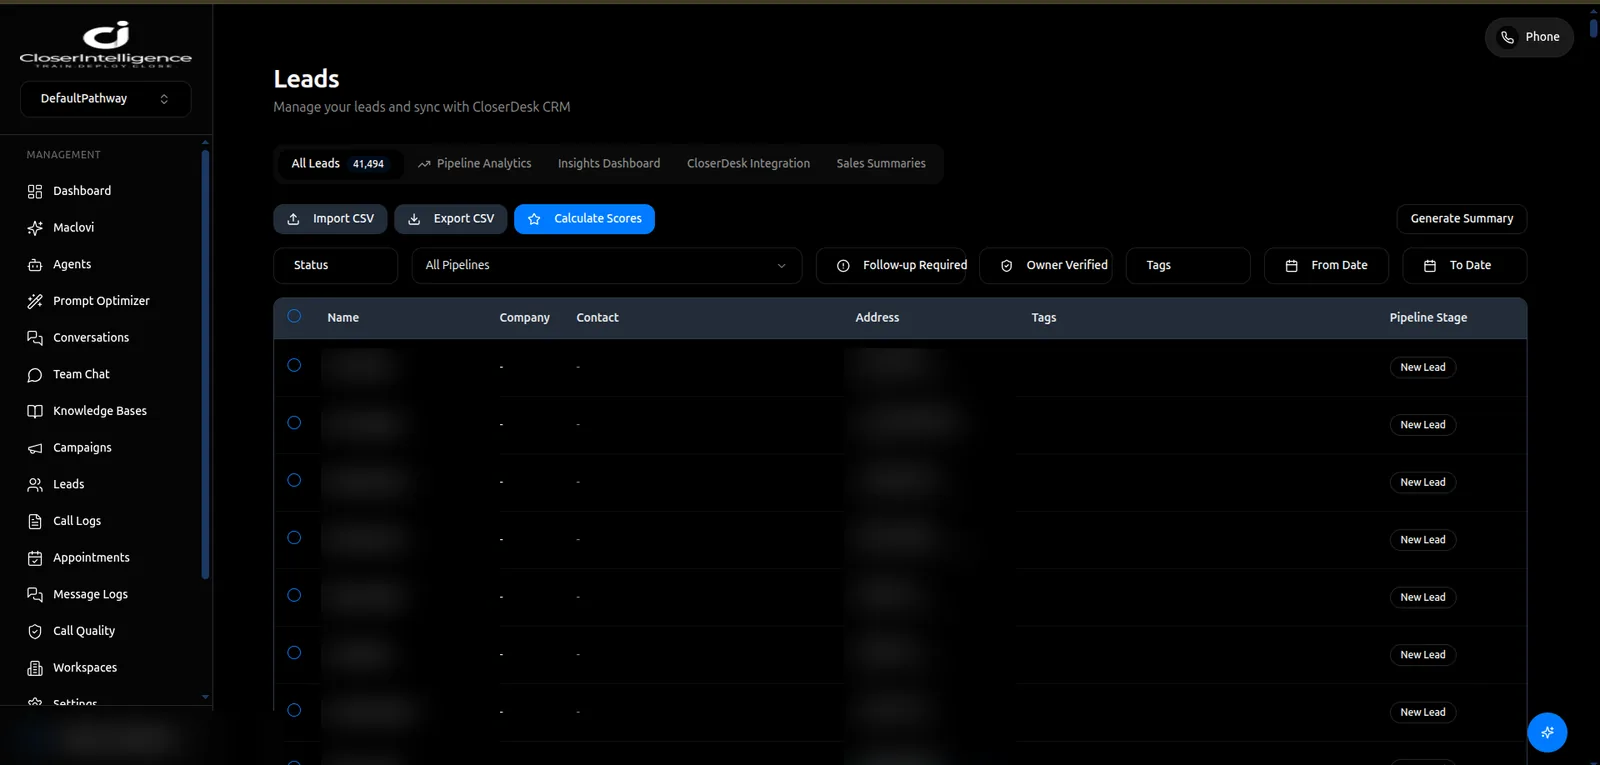Screen dimensions: 1600x765
Task: Open Message Logs icon in sidebar
Action: click(x=35, y=595)
